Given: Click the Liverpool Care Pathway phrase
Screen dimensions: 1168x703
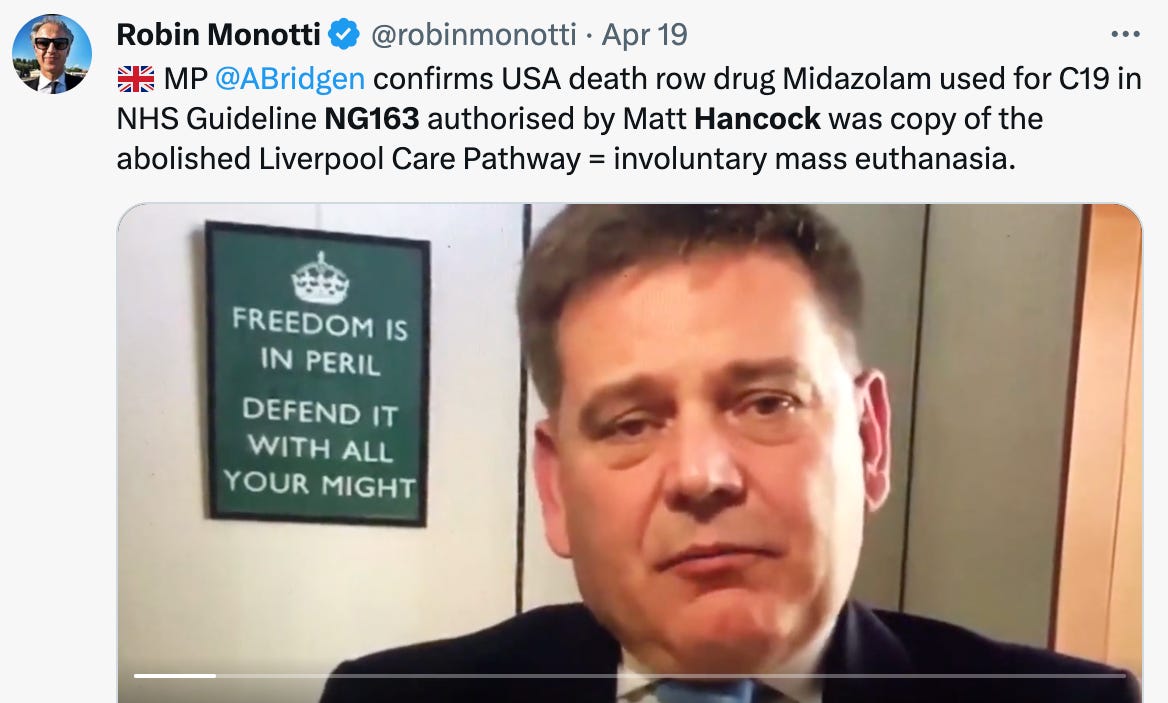Looking at the screenshot, I should pos(419,159).
